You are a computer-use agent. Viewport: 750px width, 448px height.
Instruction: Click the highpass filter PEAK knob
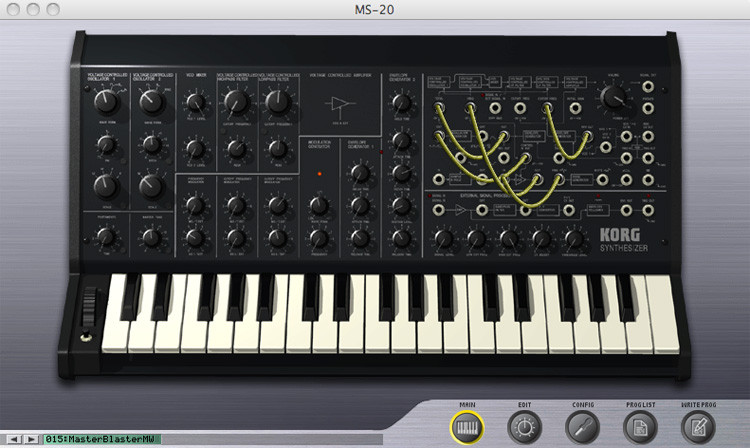(x=237, y=149)
